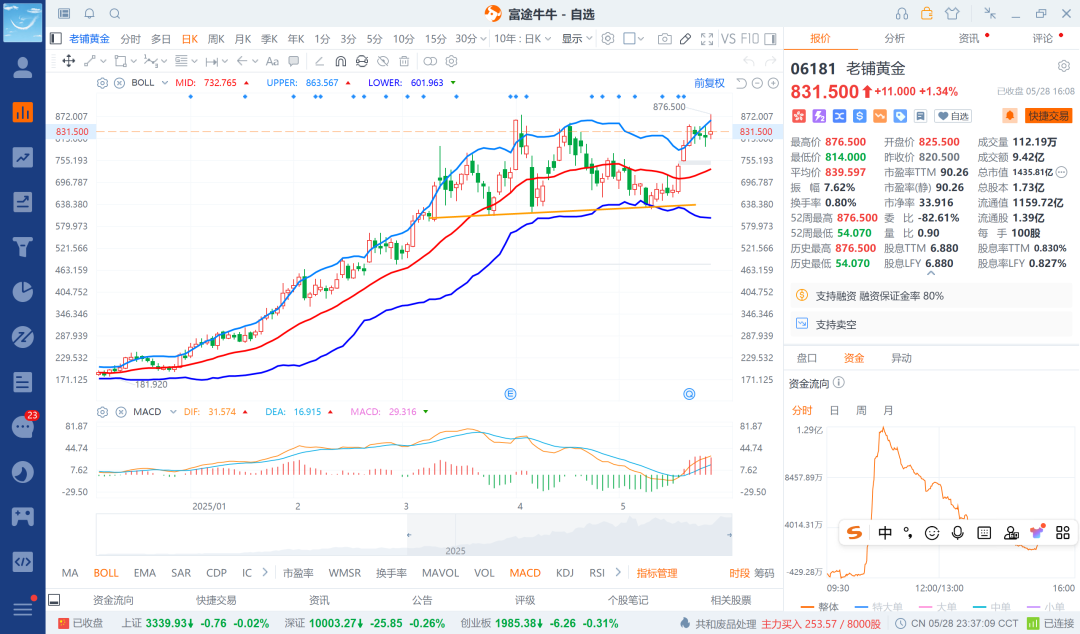1080x634 pixels.
Task: Open the stock note icon beside 自选
Action: [920, 116]
